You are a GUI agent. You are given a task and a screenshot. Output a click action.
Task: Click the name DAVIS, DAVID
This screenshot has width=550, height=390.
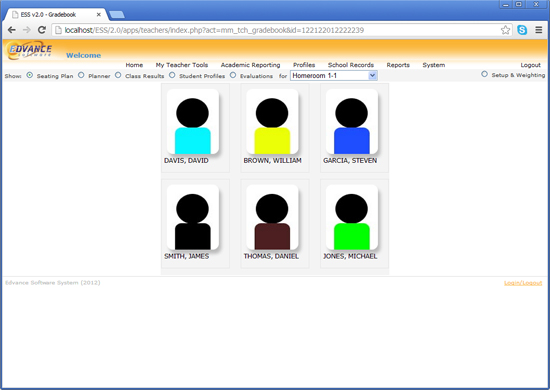point(186,161)
